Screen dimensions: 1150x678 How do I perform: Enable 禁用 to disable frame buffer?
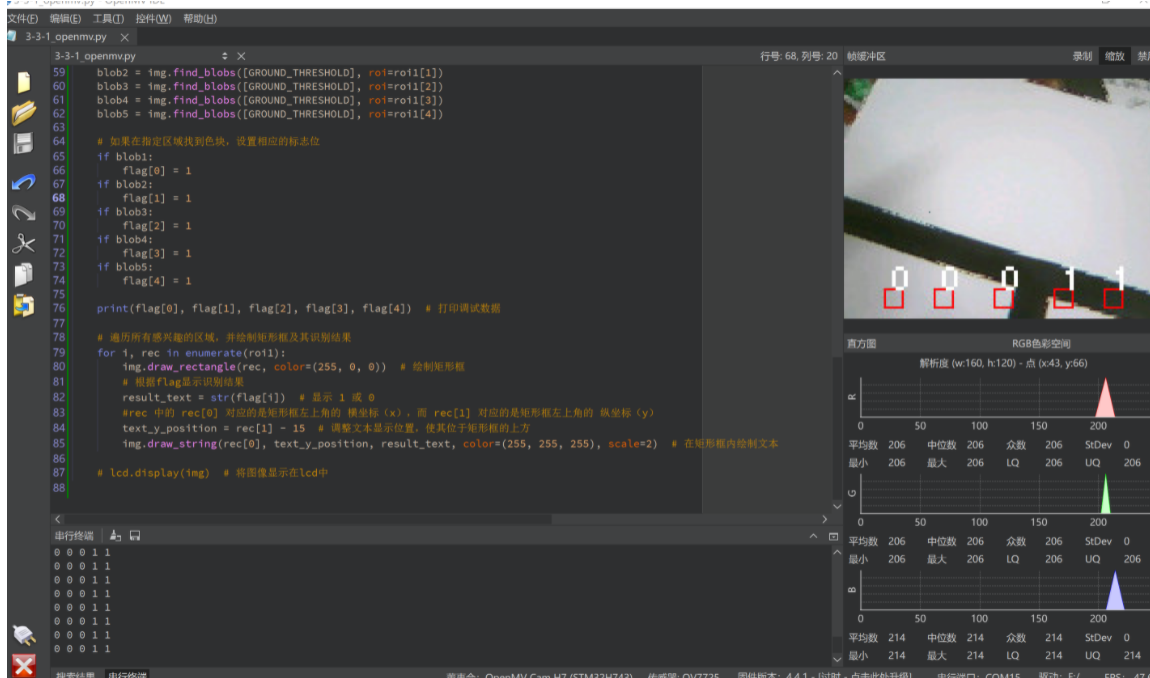tap(1142, 56)
